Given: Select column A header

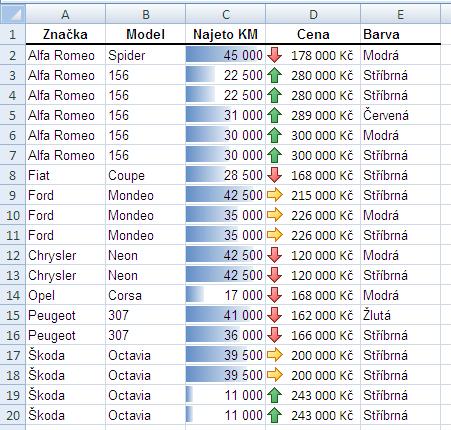Looking at the screenshot, I should [x=66, y=14].
